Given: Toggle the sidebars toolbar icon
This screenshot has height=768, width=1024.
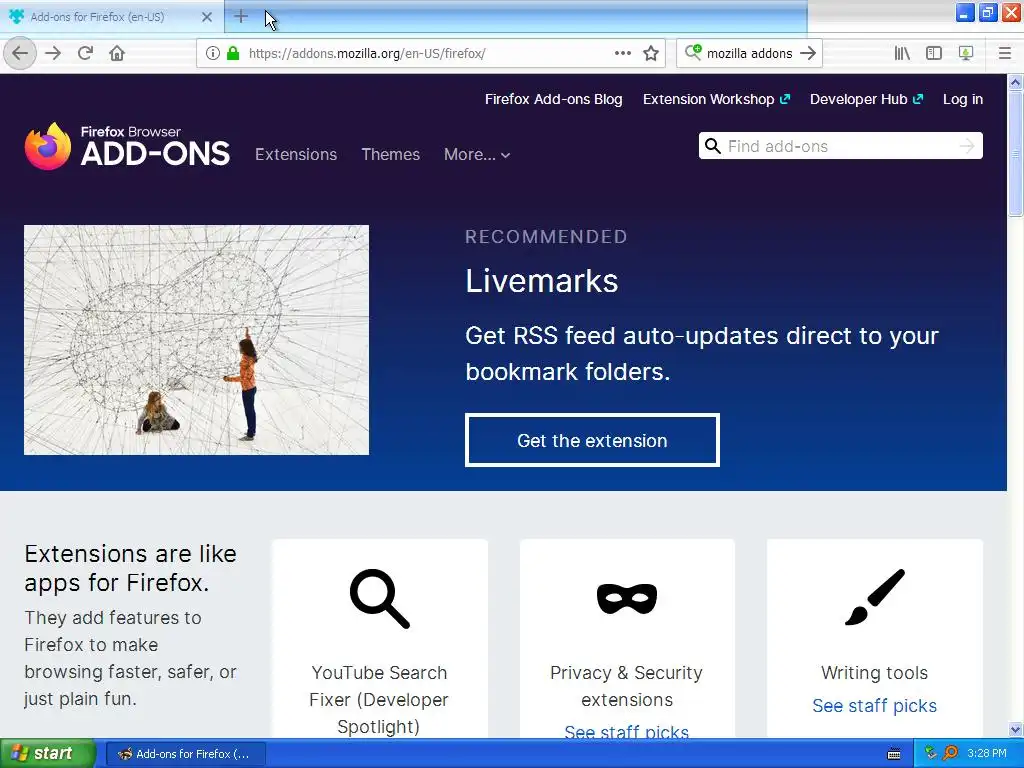Looking at the screenshot, I should (x=934, y=53).
